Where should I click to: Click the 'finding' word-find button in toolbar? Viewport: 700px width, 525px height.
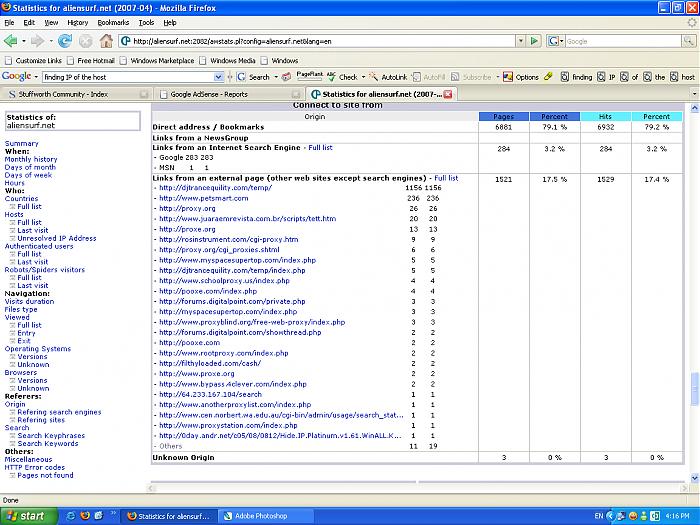pos(576,77)
